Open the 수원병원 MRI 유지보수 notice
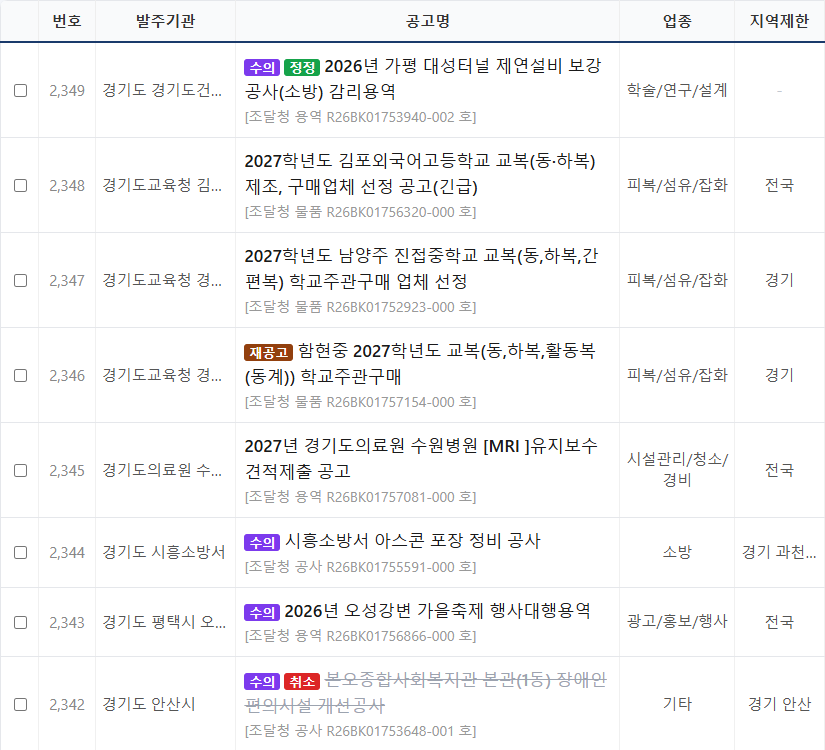825x750 pixels. pos(421,458)
